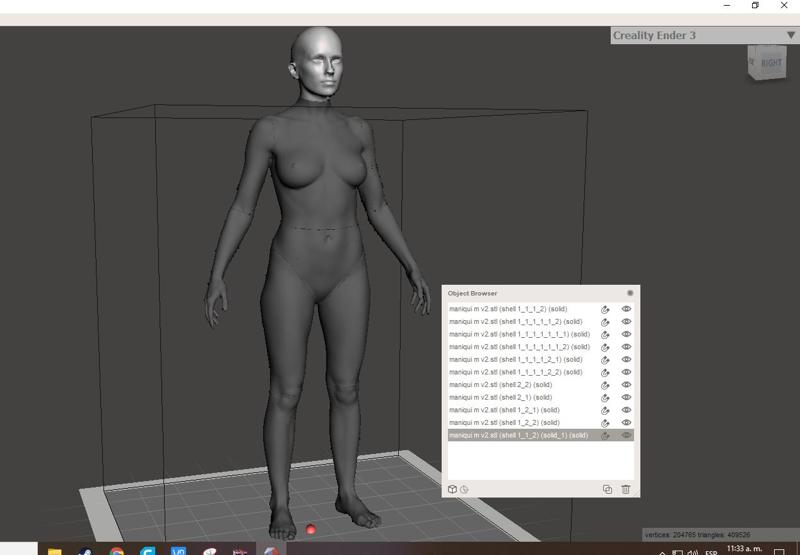Select row 'shell 1_1_1_1_1_1_2' in Object Browser
This screenshot has width=800, height=555.
coord(541,347)
